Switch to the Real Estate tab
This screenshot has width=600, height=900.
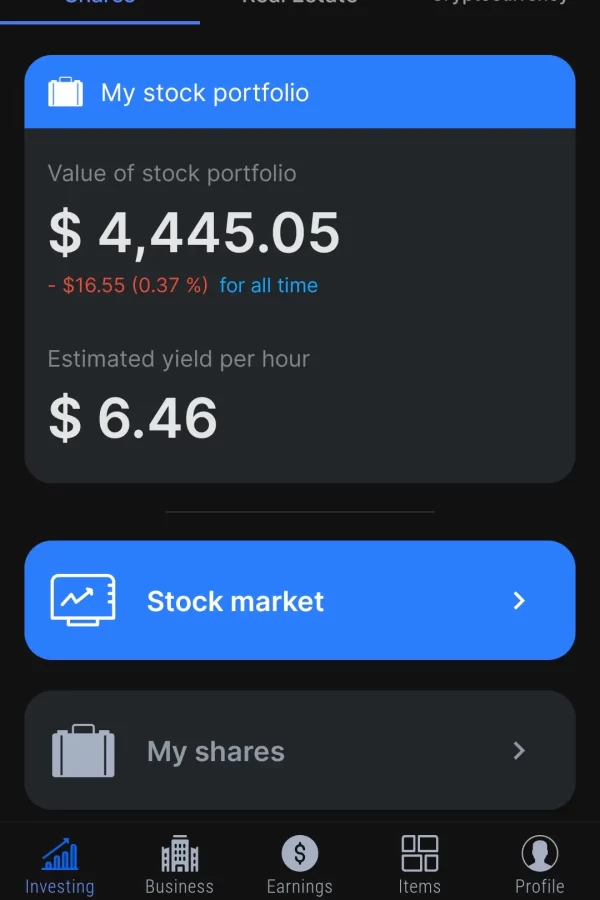(300, 4)
